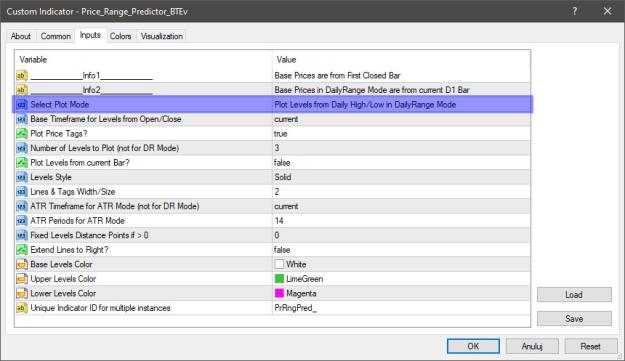Click boolean icon beside Plot Levels from current Bar

pyautogui.click(x=22, y=163)
